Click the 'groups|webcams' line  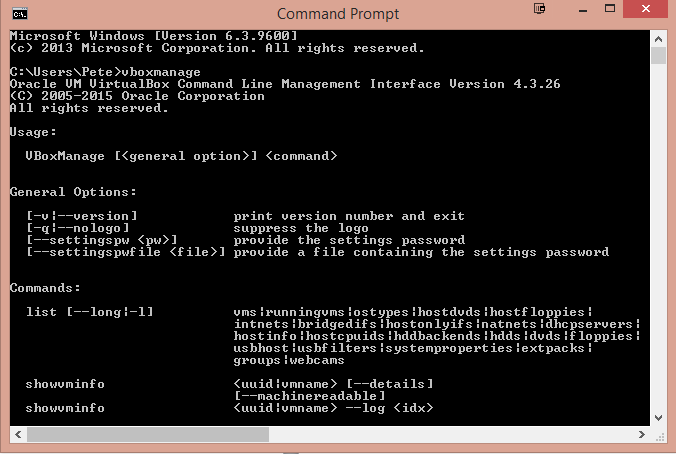[x=289, y=360]
